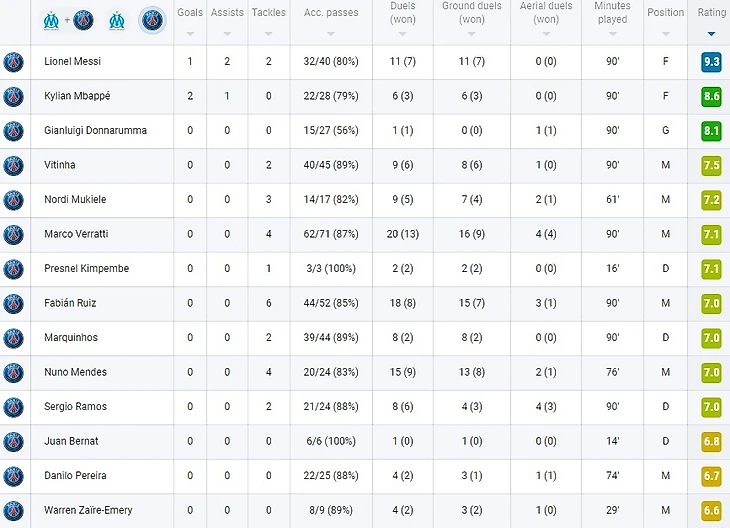Viewport: 730px width, 528px height.
Task: Filter players by Marseille team logo
Action: [117, 19]
